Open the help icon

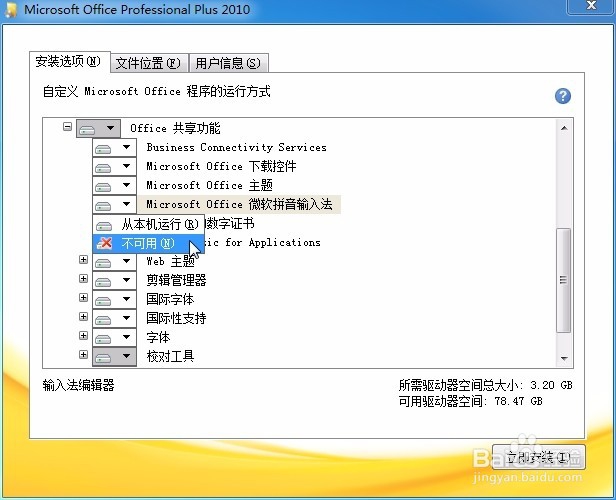[x=563, y=96]
